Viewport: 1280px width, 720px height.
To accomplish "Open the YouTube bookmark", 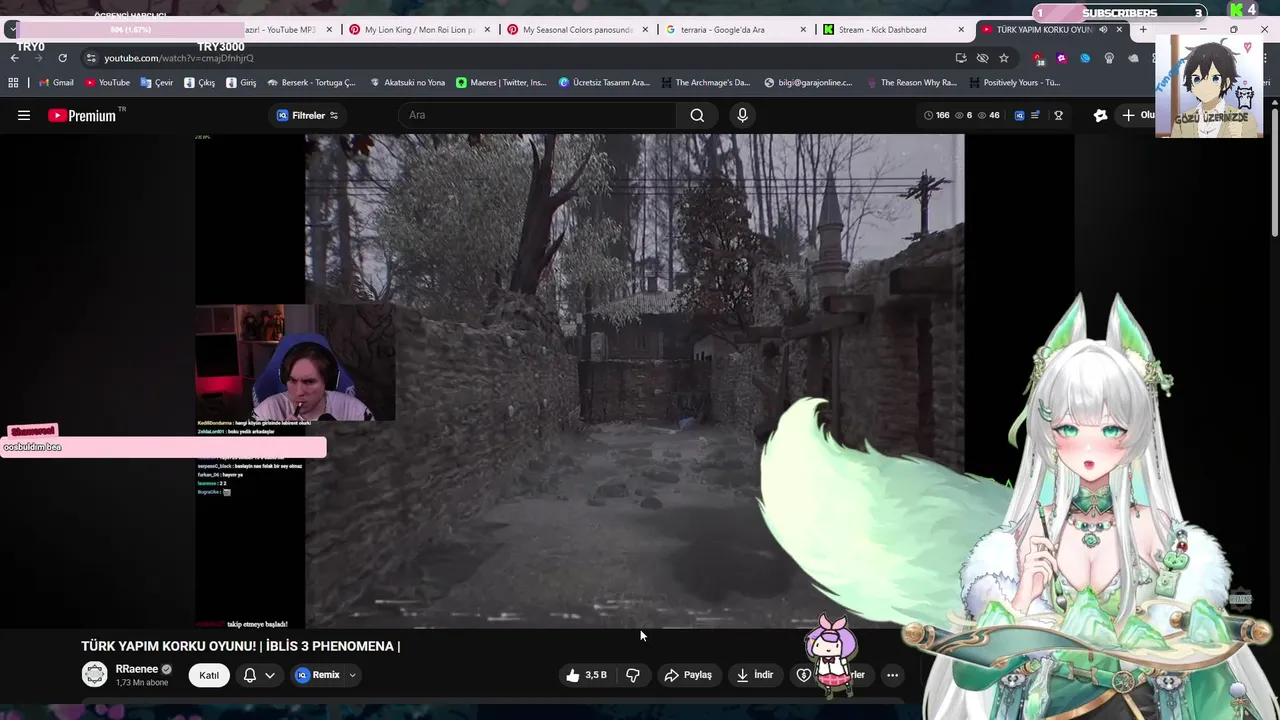I will pos(107,83).
